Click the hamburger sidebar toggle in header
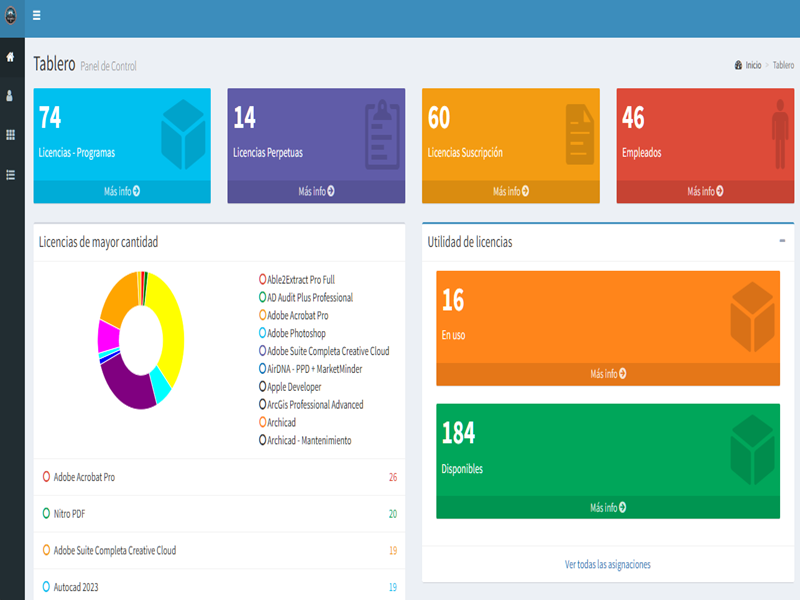Viewport: 800px width, 600px height. pos(37,16)
